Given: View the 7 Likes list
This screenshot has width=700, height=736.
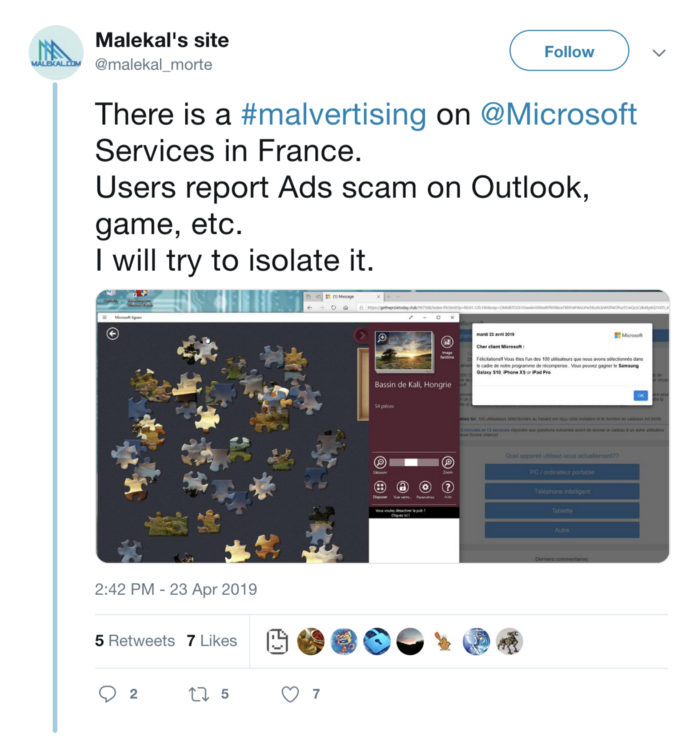Looking at the screenshot, I should pyautogui.click(x=211, y=641).
